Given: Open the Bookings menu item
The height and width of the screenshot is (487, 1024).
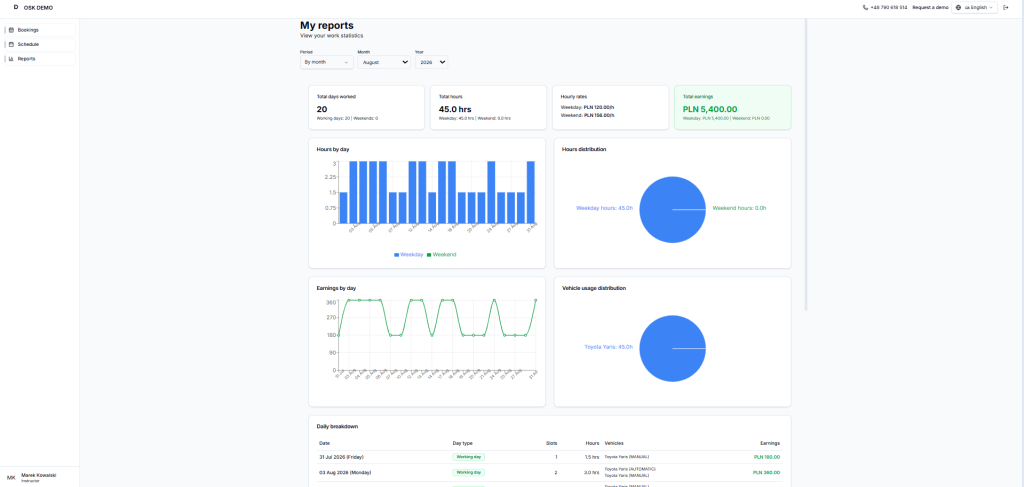Looking at the screenshot, I should coord(40,30).
